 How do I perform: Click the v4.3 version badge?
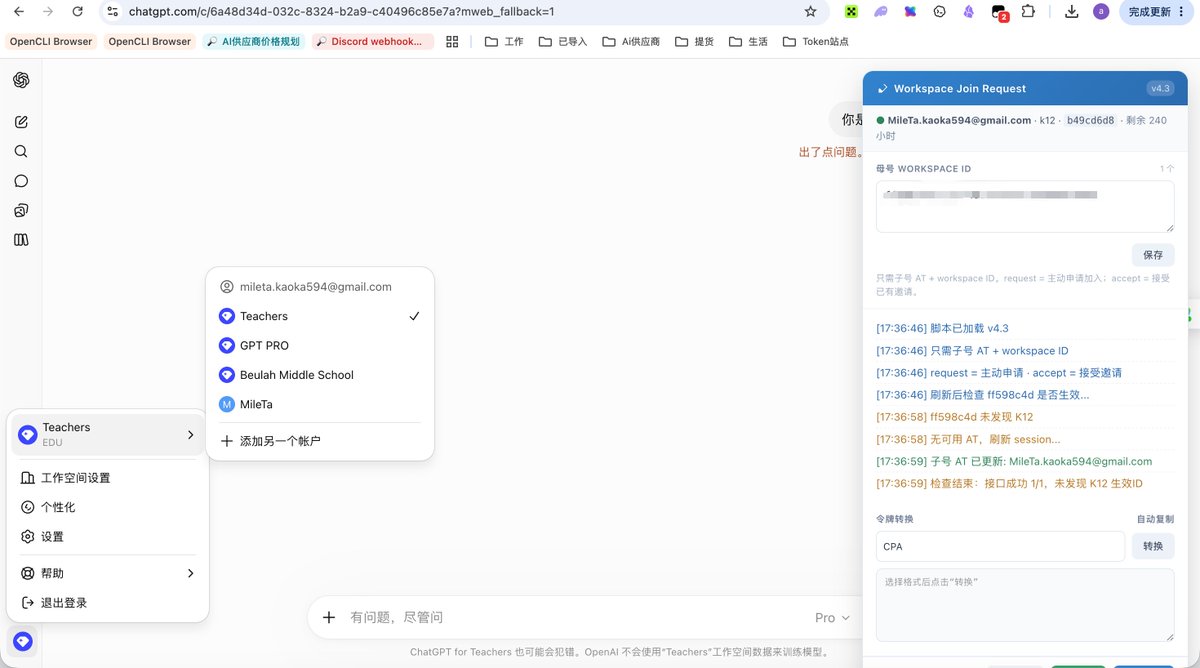coord(1160,88)
